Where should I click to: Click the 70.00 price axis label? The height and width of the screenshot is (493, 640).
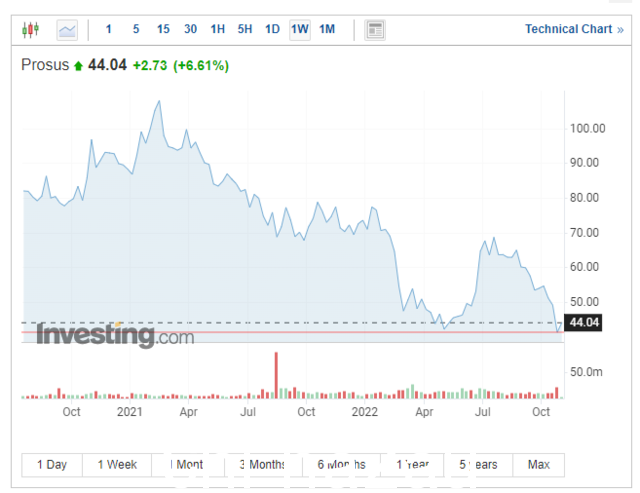point(584,233)
